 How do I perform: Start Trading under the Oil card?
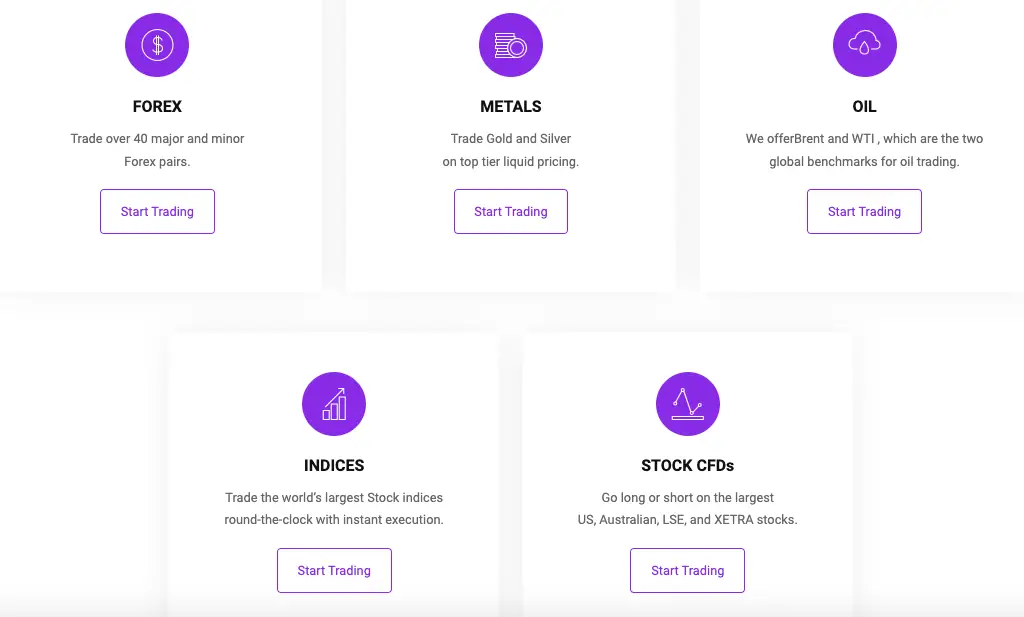[x=865, y=212]
